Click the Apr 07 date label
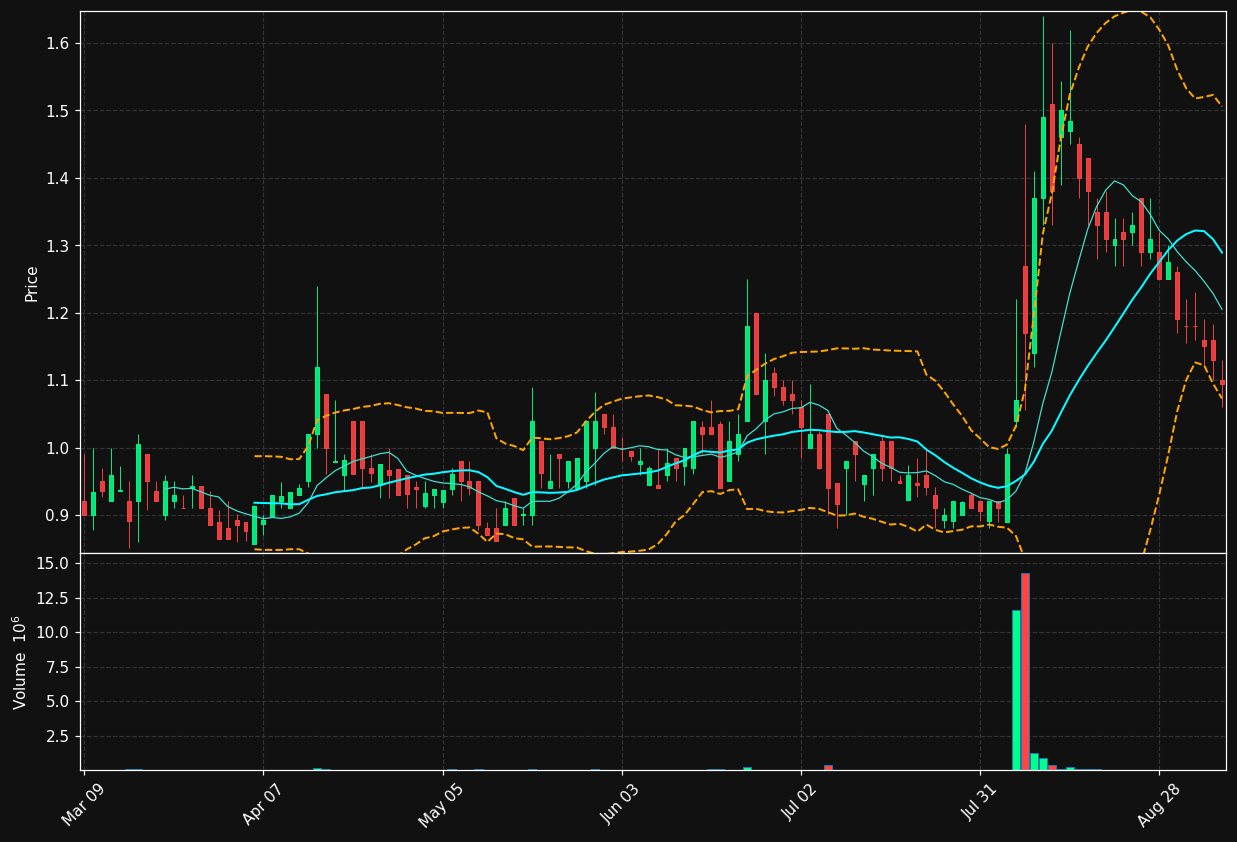This screenshot has width=1237, height=842. [x=263, y=805]
